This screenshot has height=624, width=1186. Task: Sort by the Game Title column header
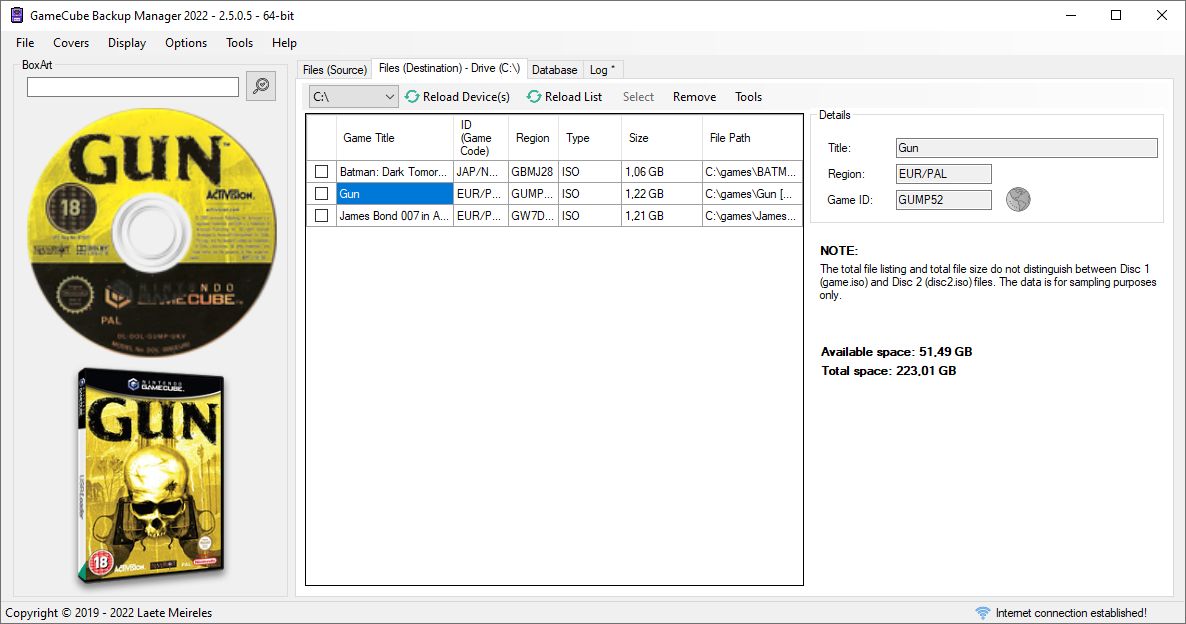(x=394, y=138)
